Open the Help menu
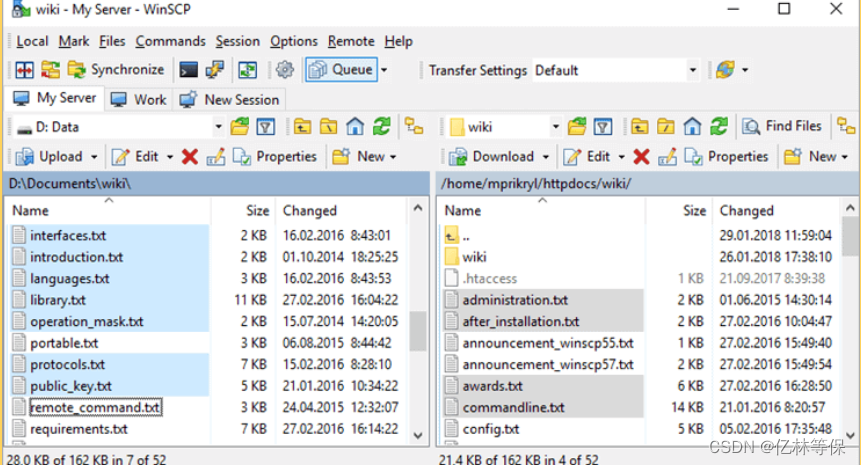Viewport: 861px width, 465px height. click(398, 41)
